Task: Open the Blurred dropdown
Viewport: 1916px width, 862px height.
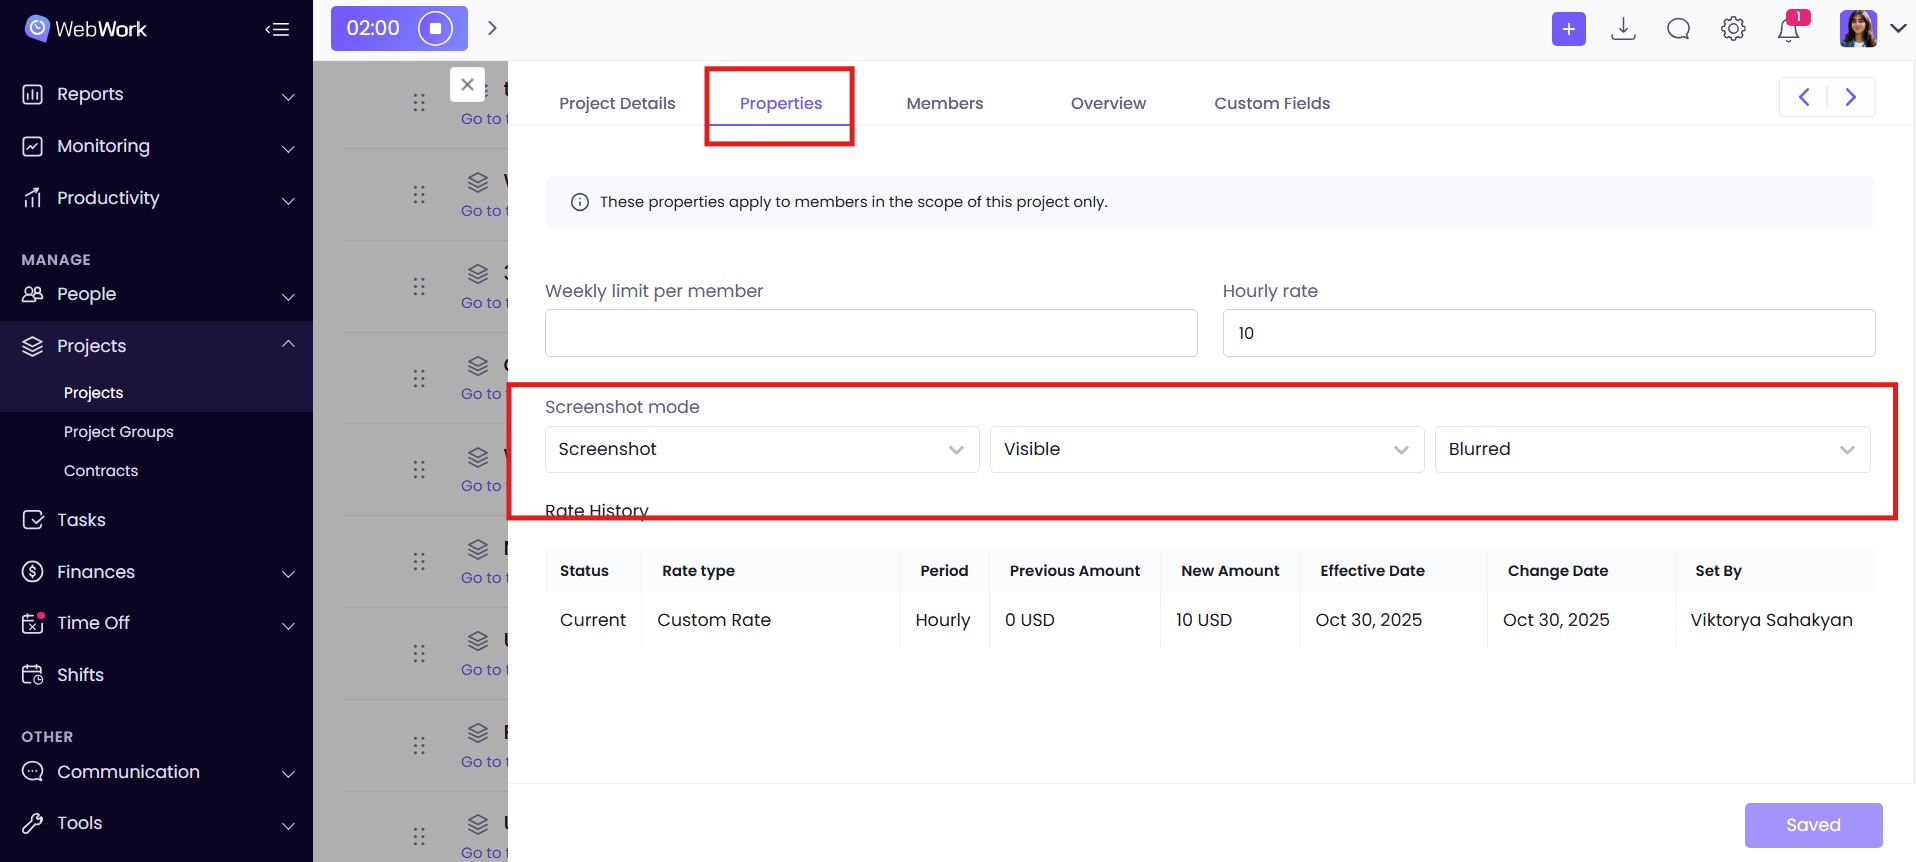Action: (1651, 449)
